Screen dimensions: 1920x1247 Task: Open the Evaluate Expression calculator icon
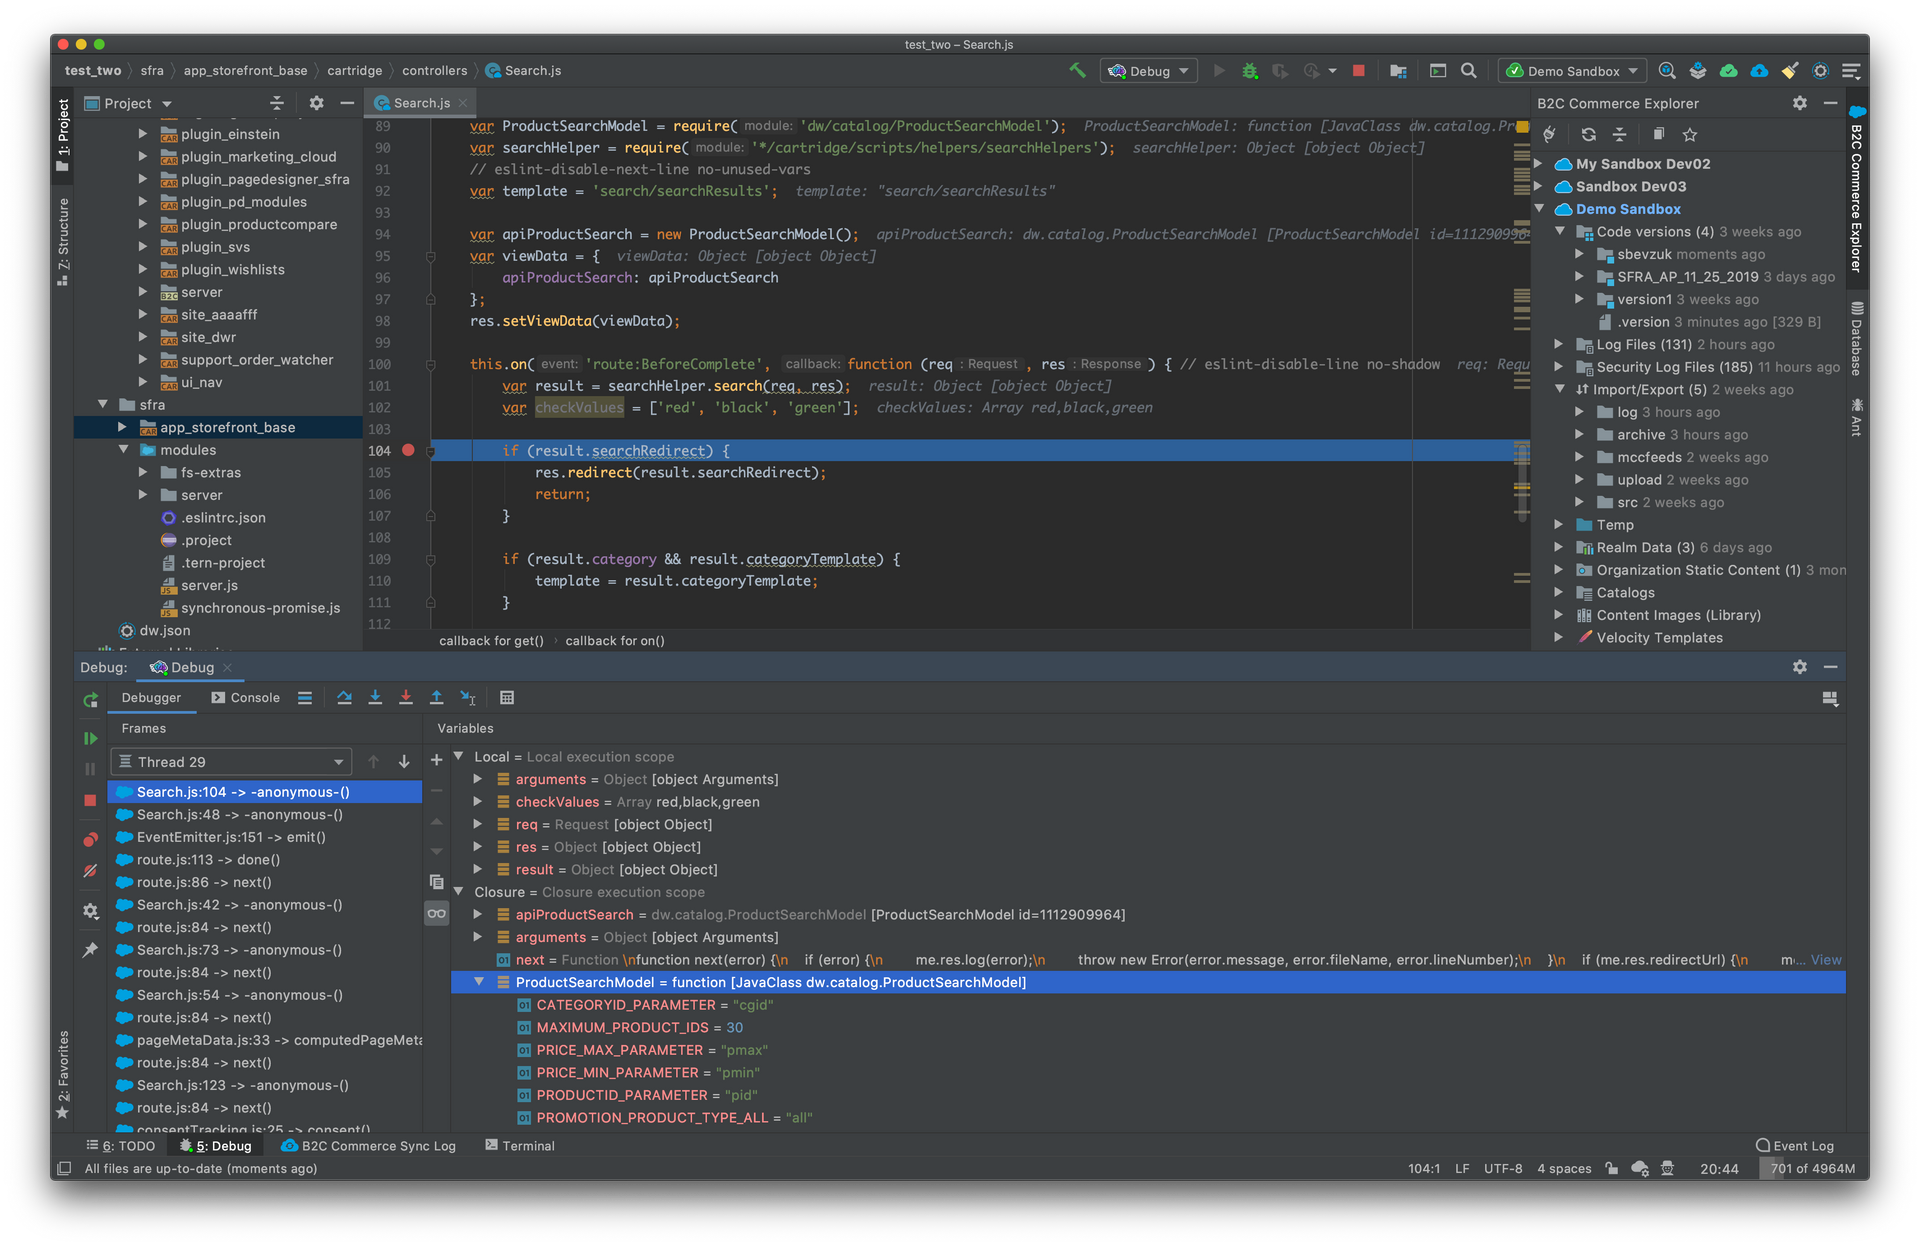[507, 698]
